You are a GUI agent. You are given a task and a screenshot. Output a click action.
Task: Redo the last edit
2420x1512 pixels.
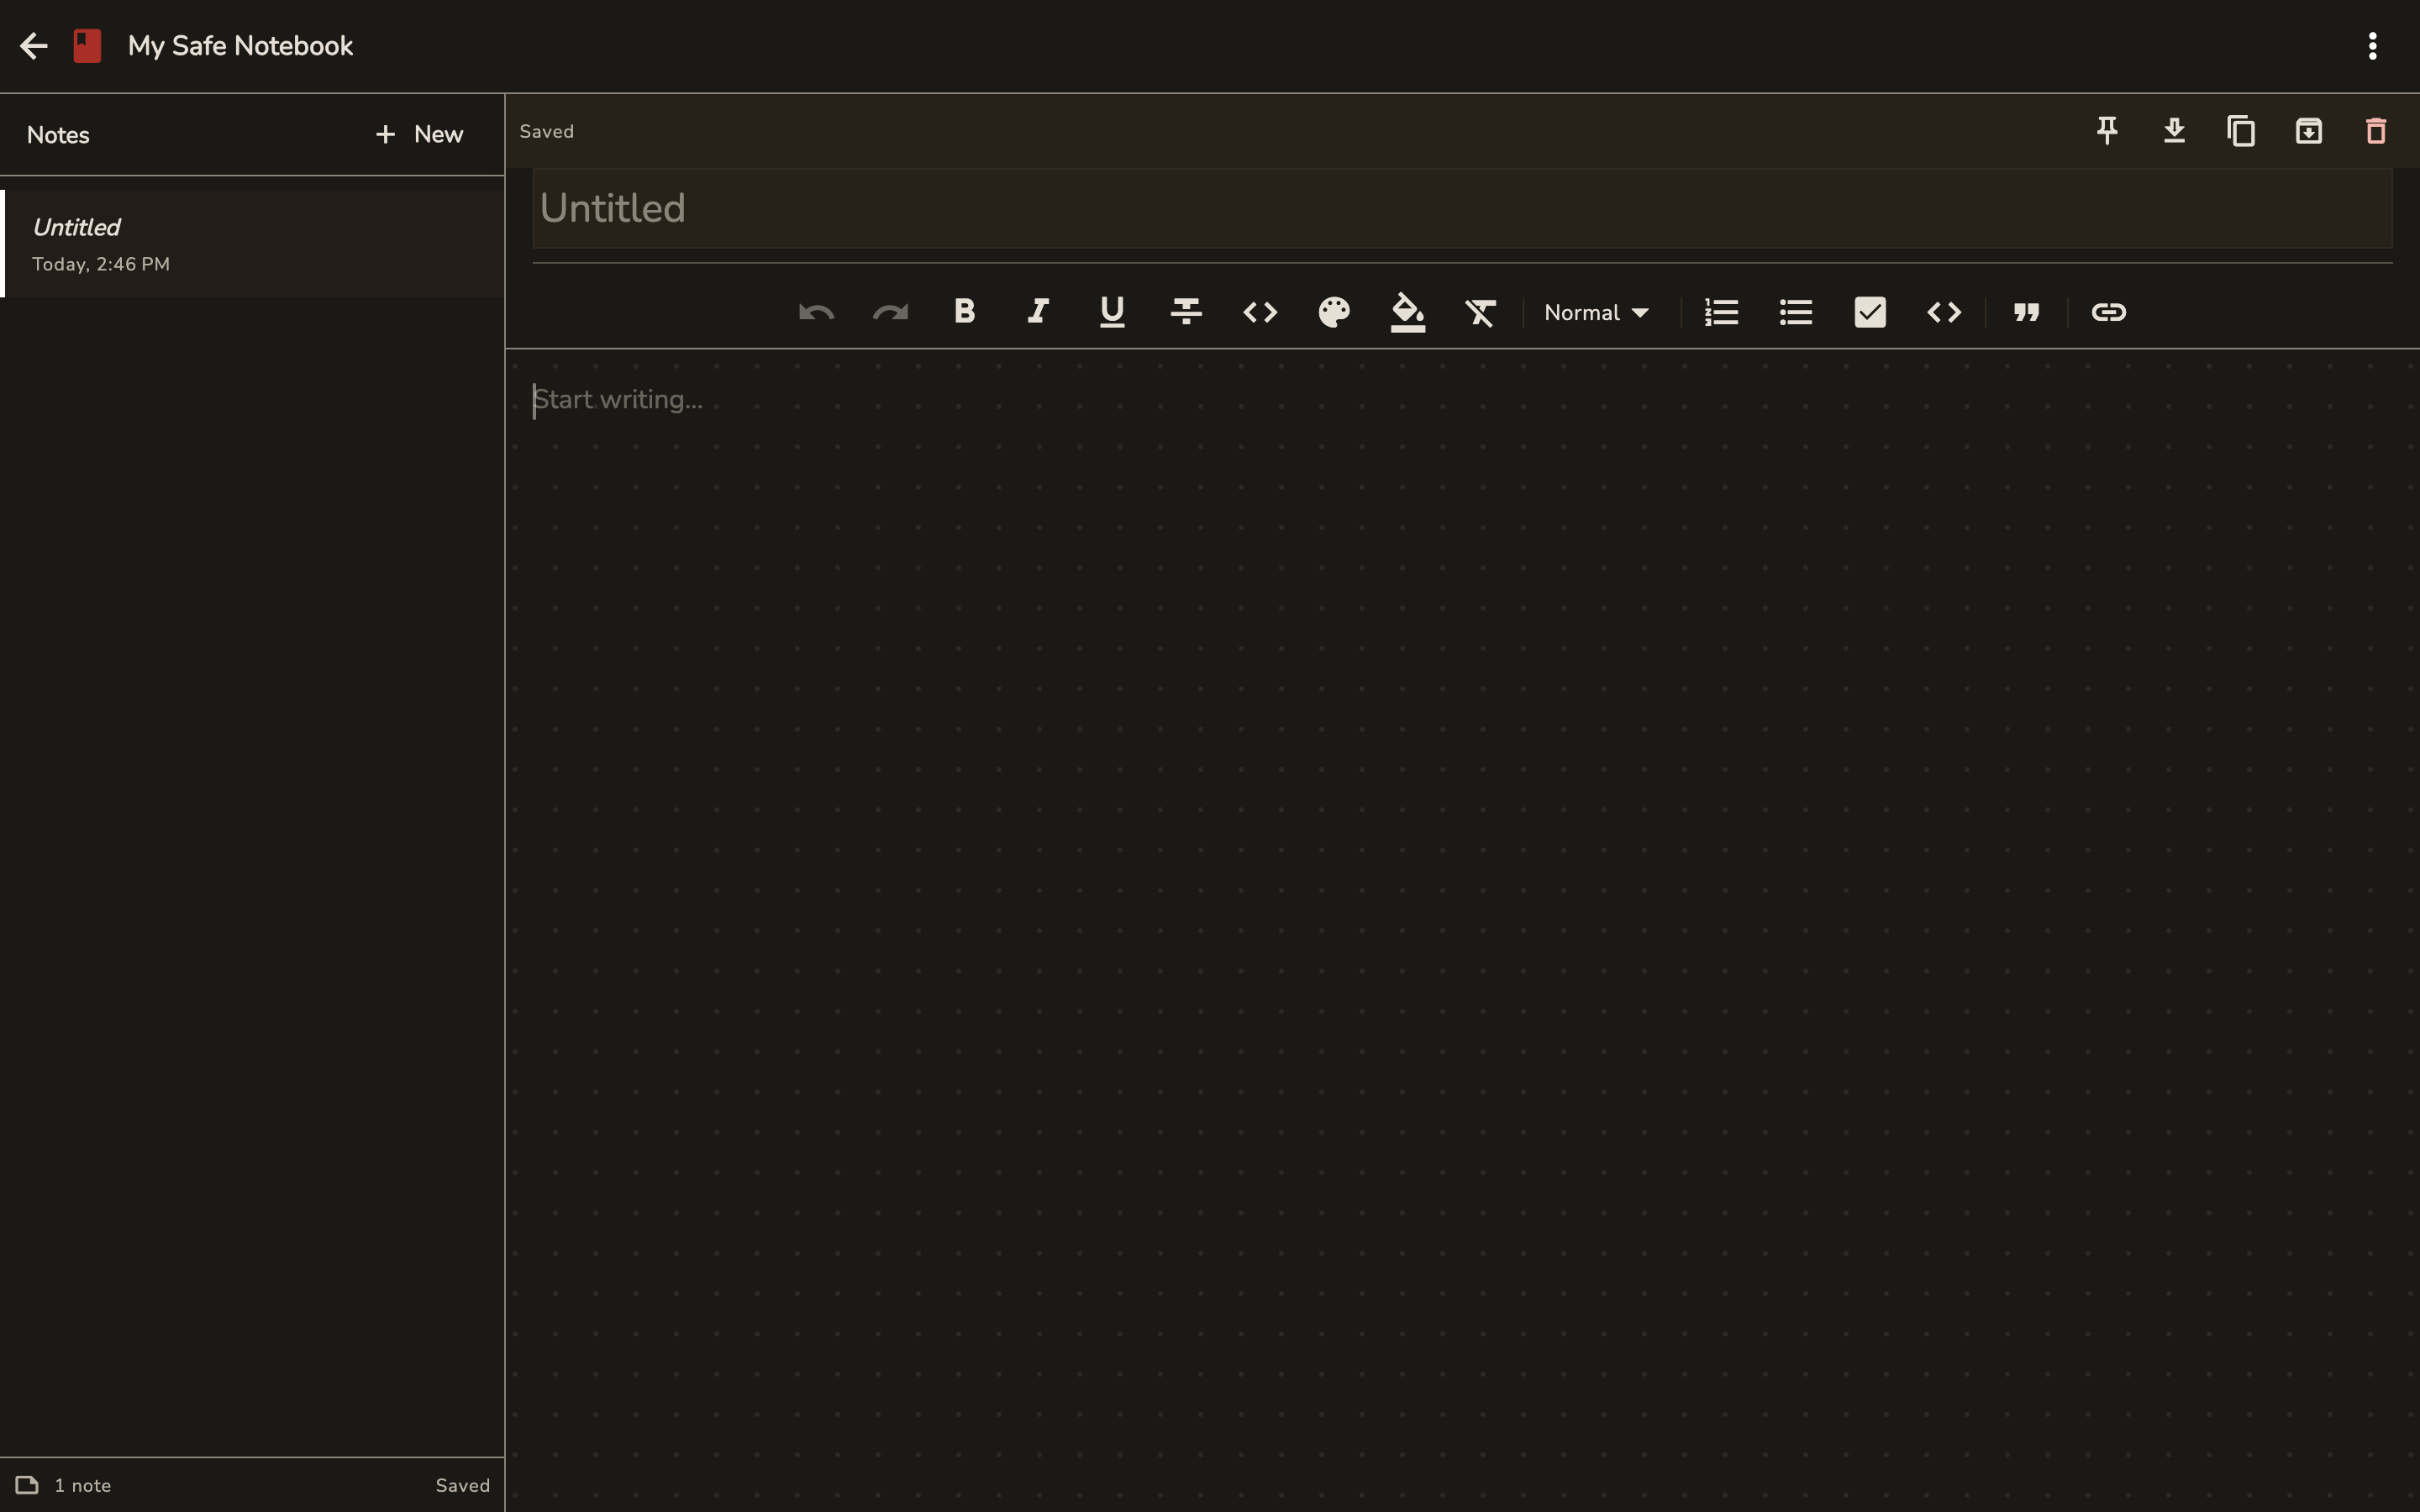click(888, 312)
